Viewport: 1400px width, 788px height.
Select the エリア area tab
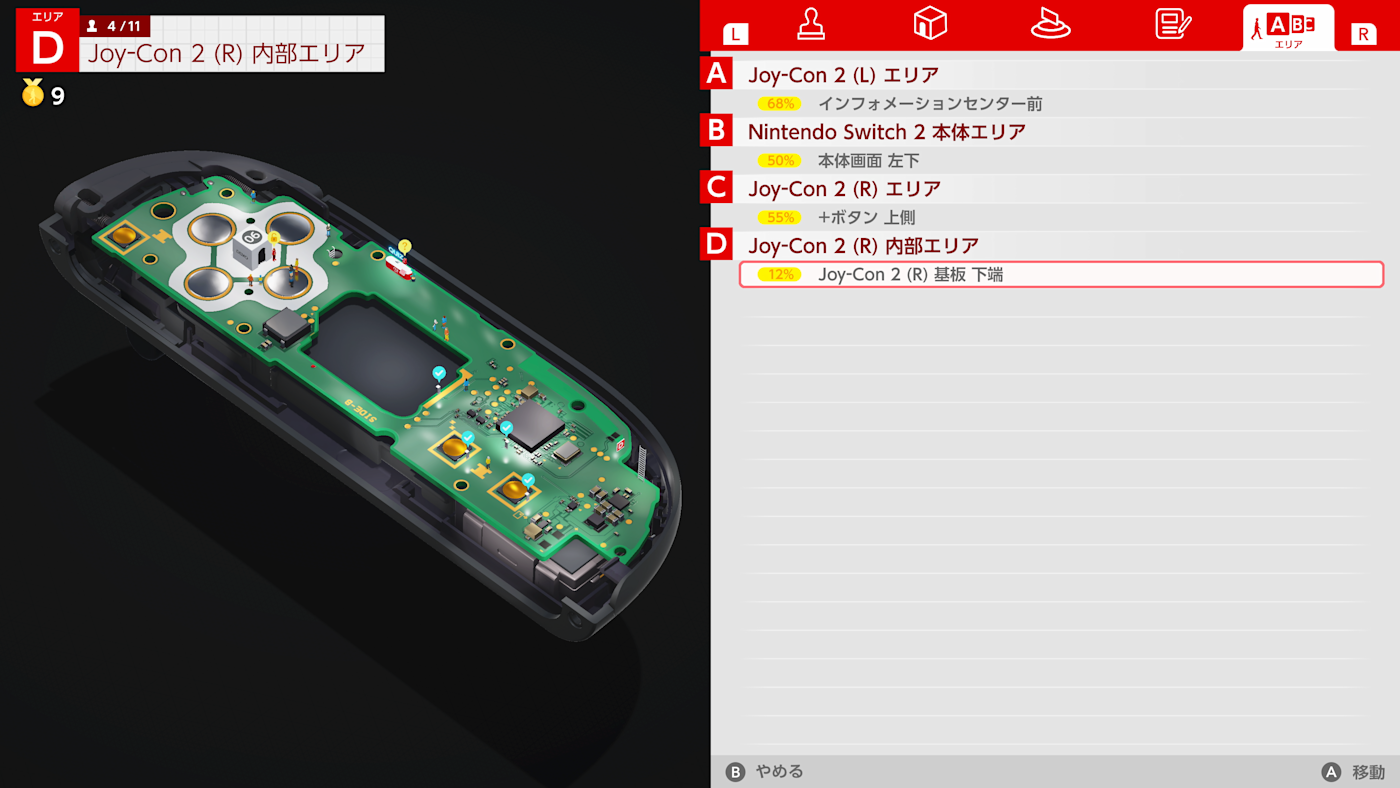tap(1288, 28)
